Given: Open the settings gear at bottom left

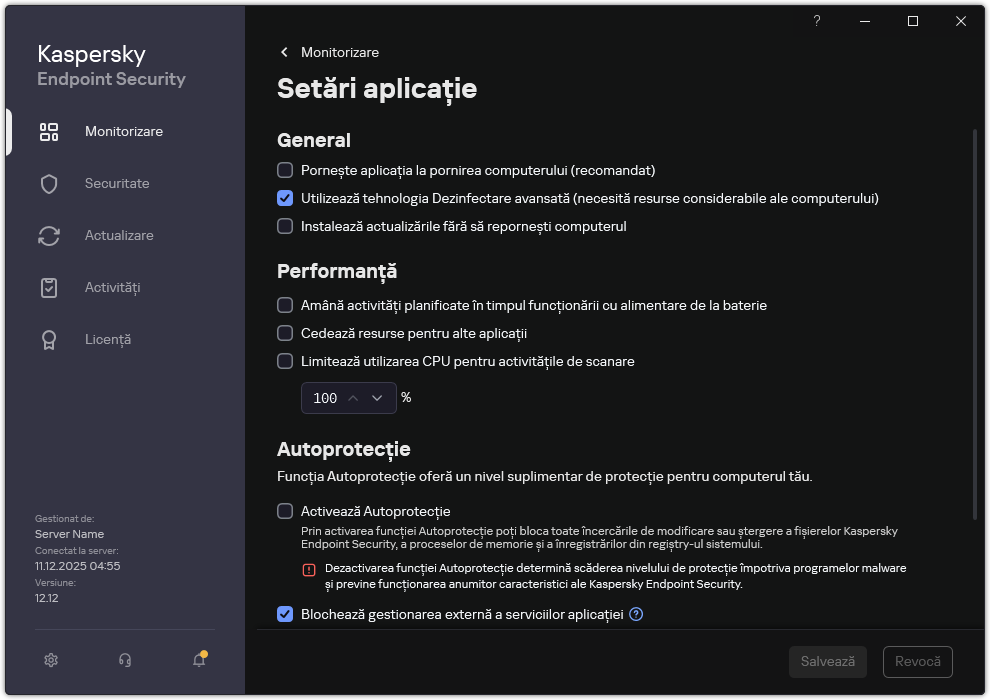Looking at the screenshot, I should tap(50, 660).
